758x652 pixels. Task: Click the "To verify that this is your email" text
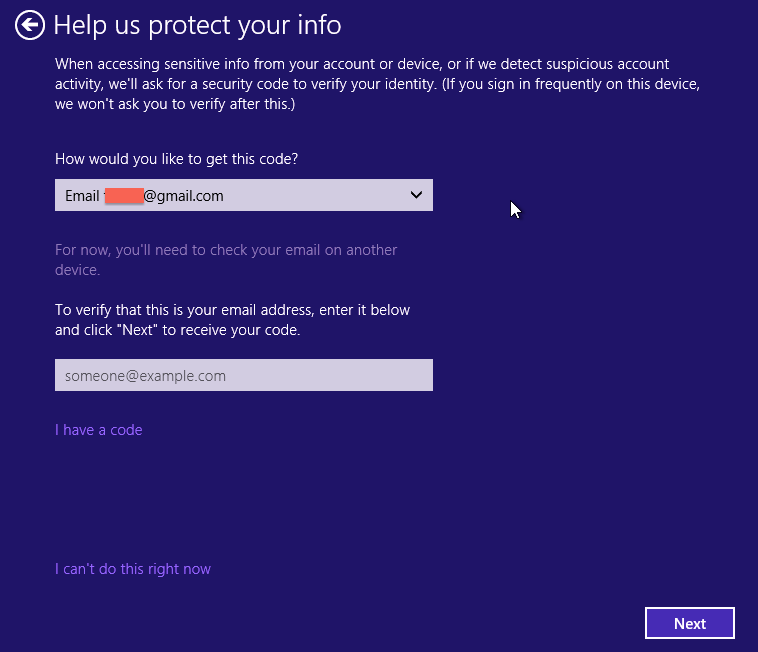click(232, 310)
